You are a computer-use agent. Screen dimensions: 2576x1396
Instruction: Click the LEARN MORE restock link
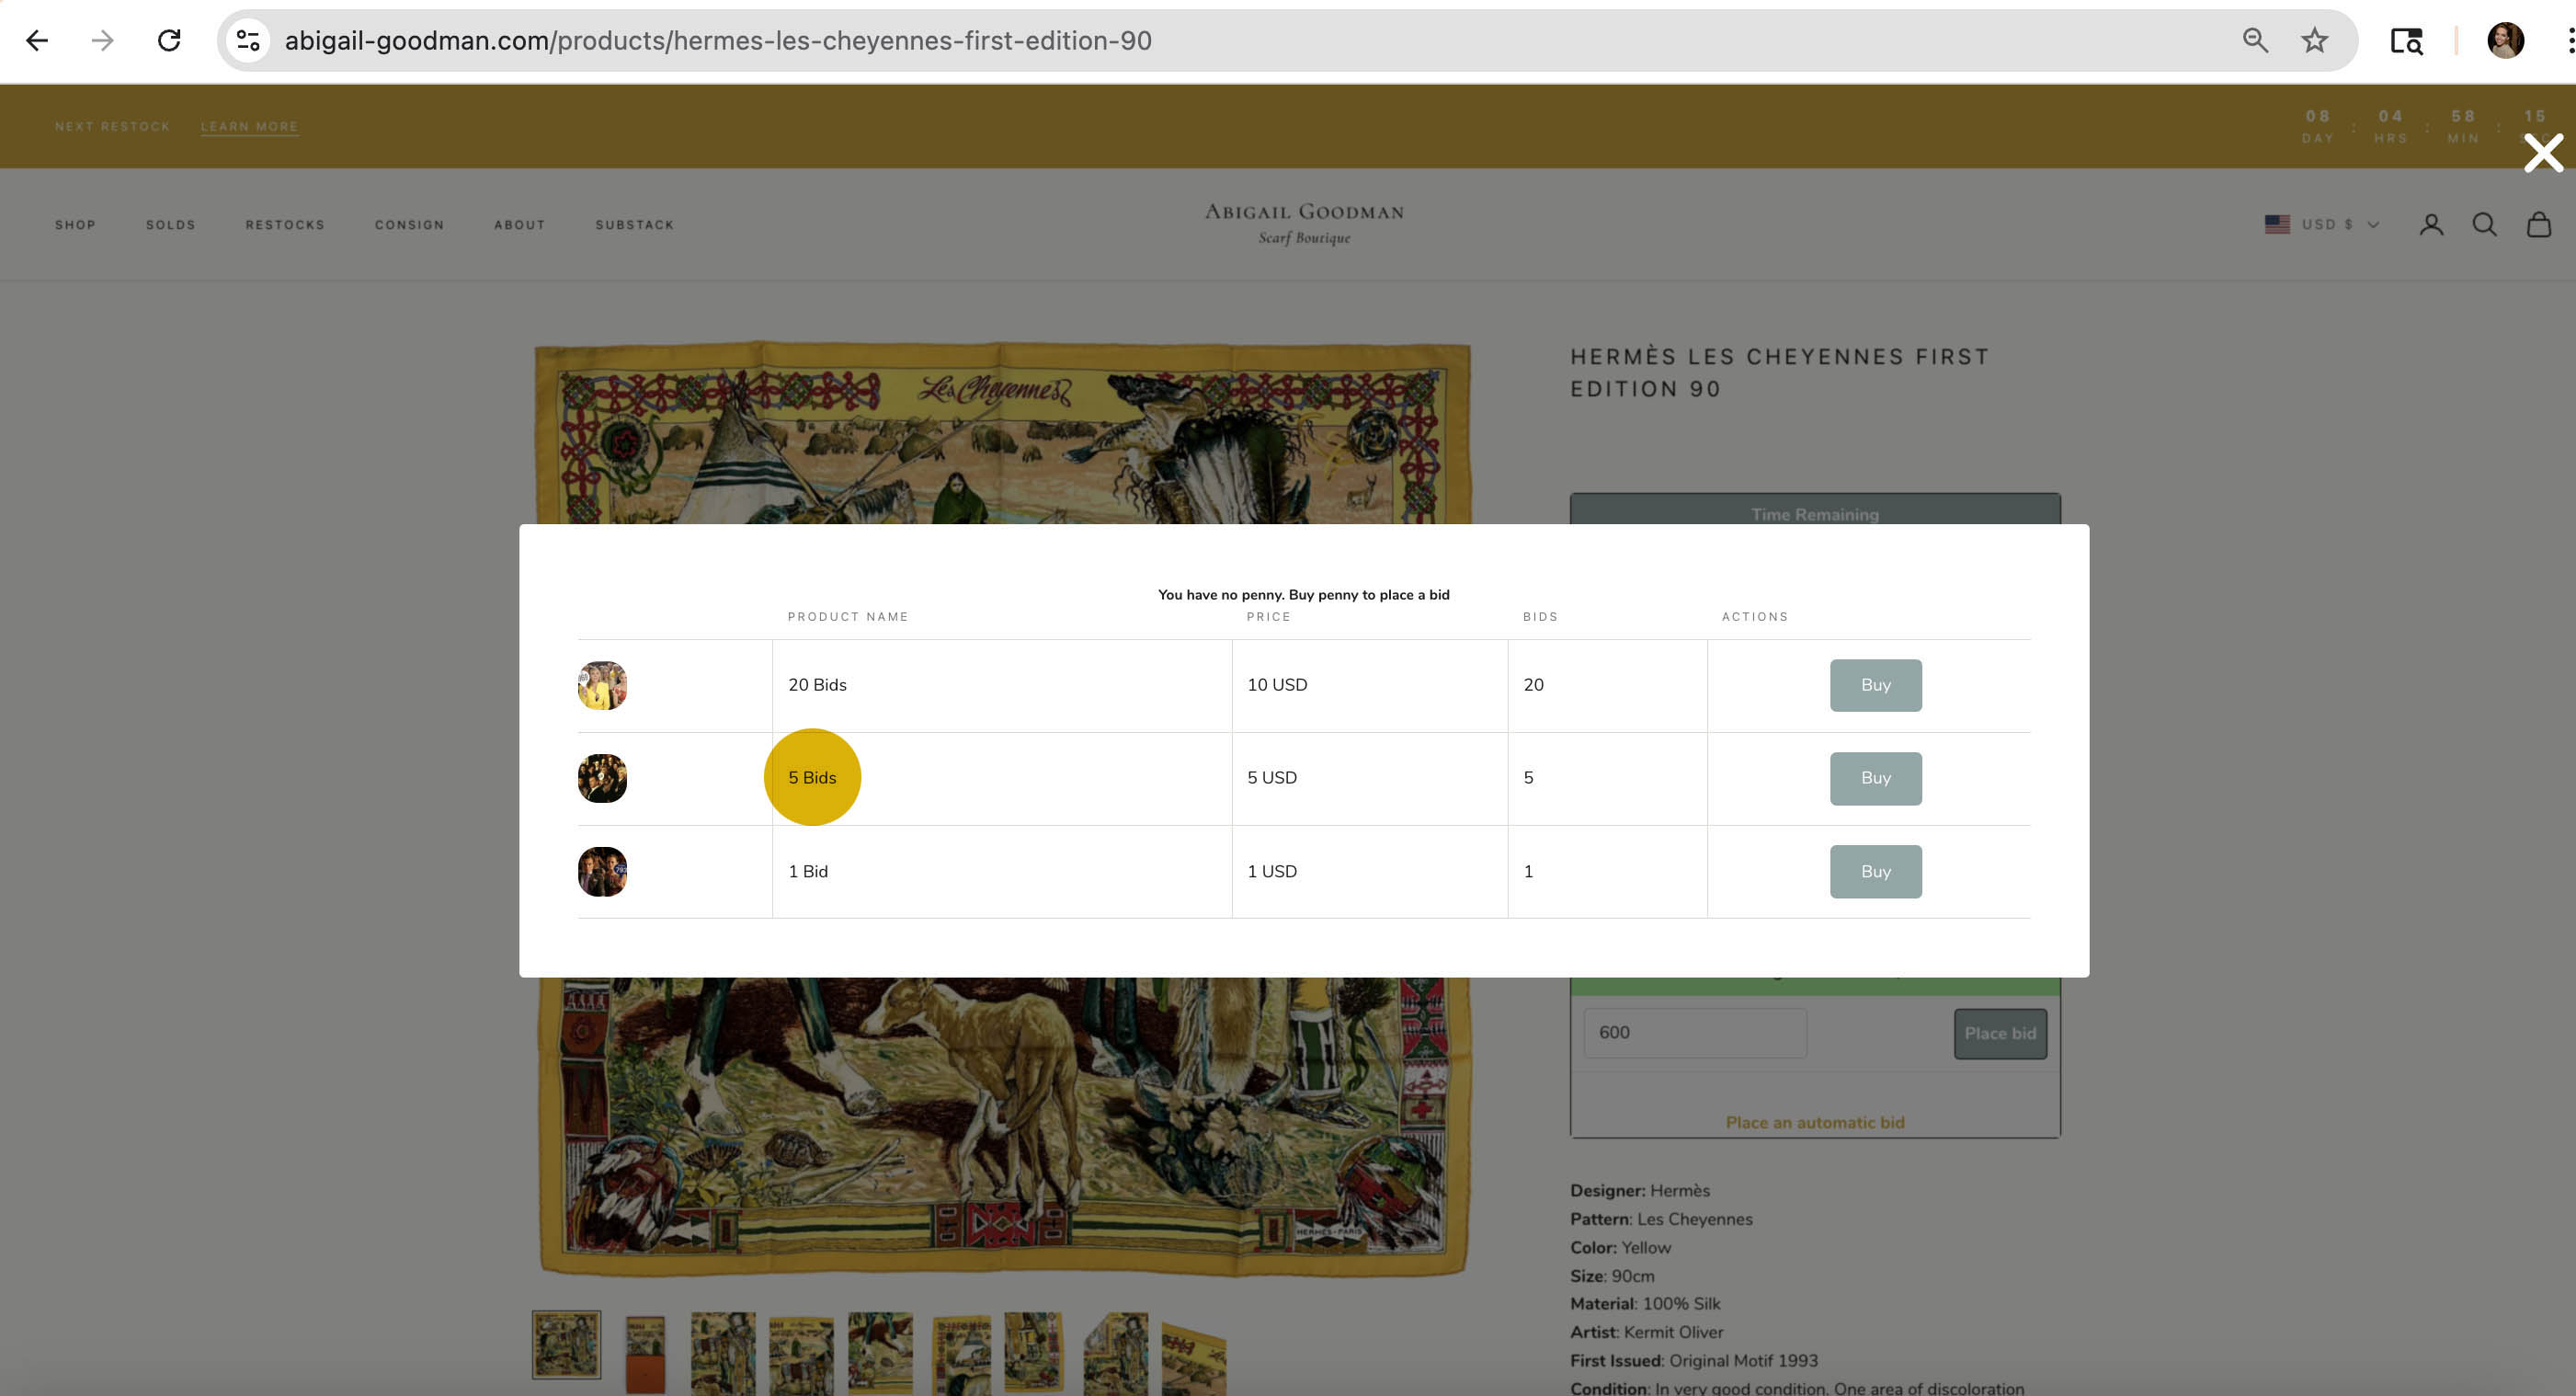249,127
